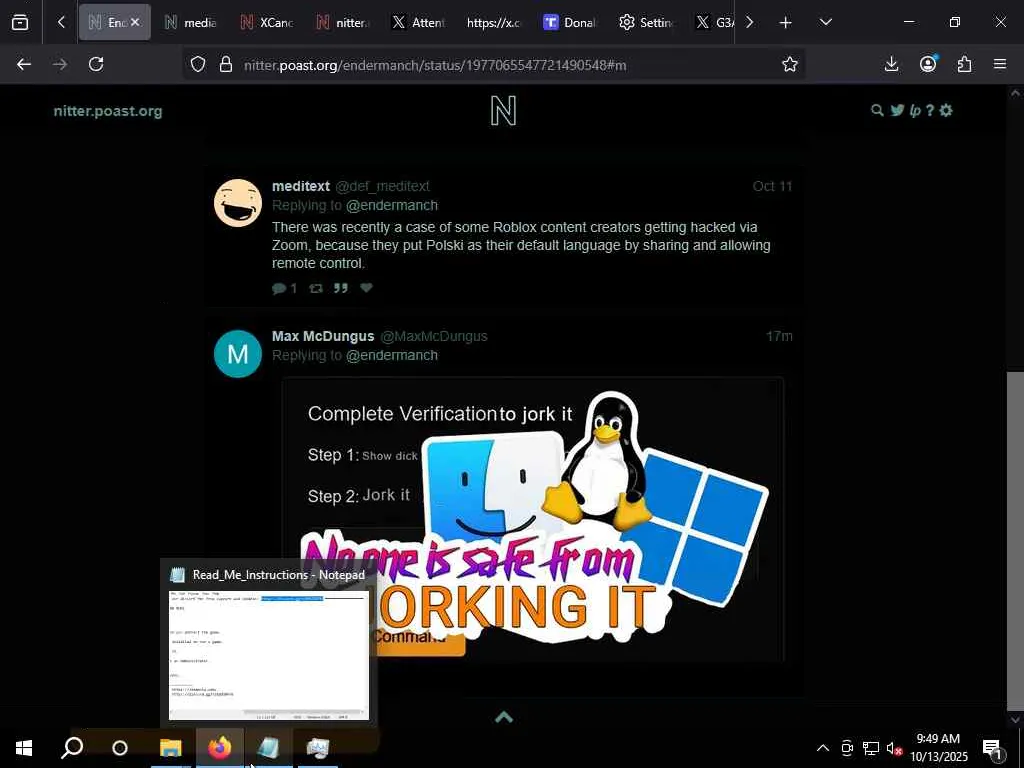Click the Nitter 'N' logo
This screenshot has height=768, width=1024.
coord(503,110)
